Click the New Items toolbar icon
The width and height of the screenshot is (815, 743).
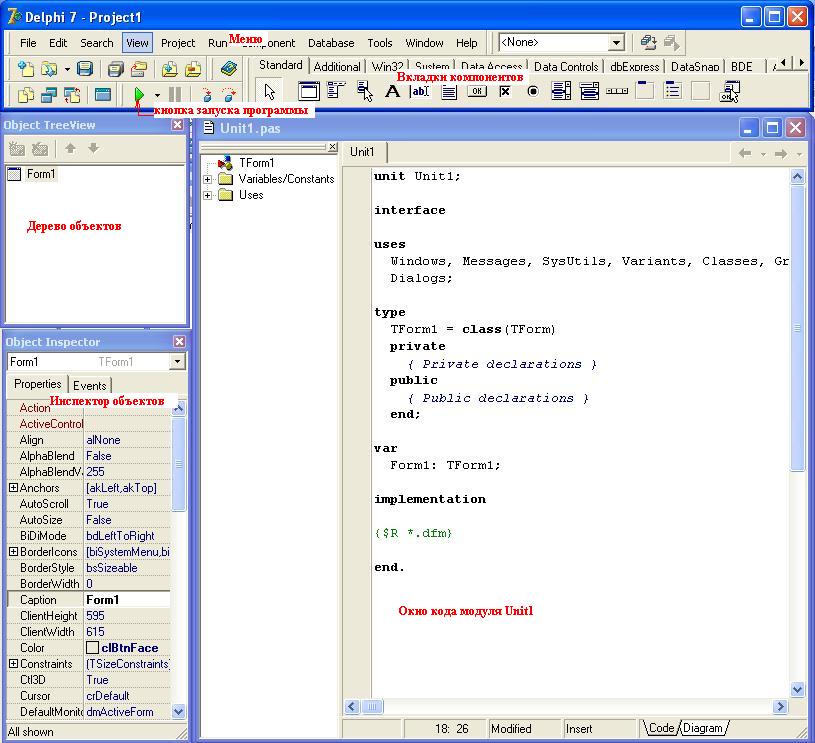tap(25, 69)
